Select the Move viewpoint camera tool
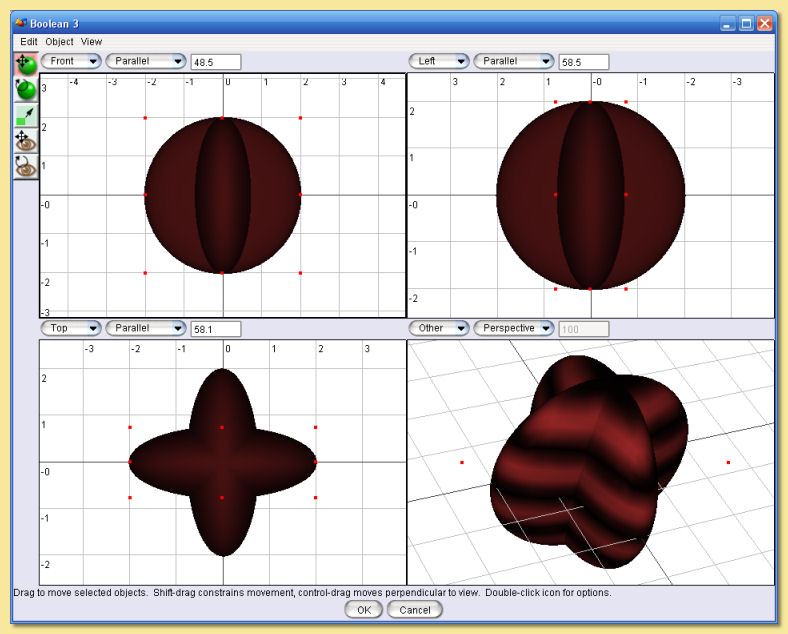Viewport: 788px width, 634px height. [26, 141]
